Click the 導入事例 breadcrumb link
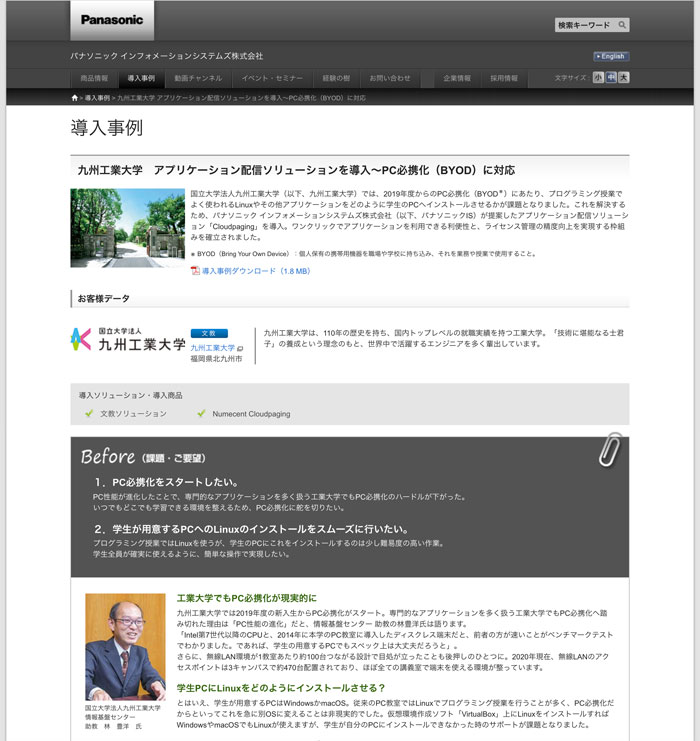Screen dimensions: 700x741 (97, 98)
